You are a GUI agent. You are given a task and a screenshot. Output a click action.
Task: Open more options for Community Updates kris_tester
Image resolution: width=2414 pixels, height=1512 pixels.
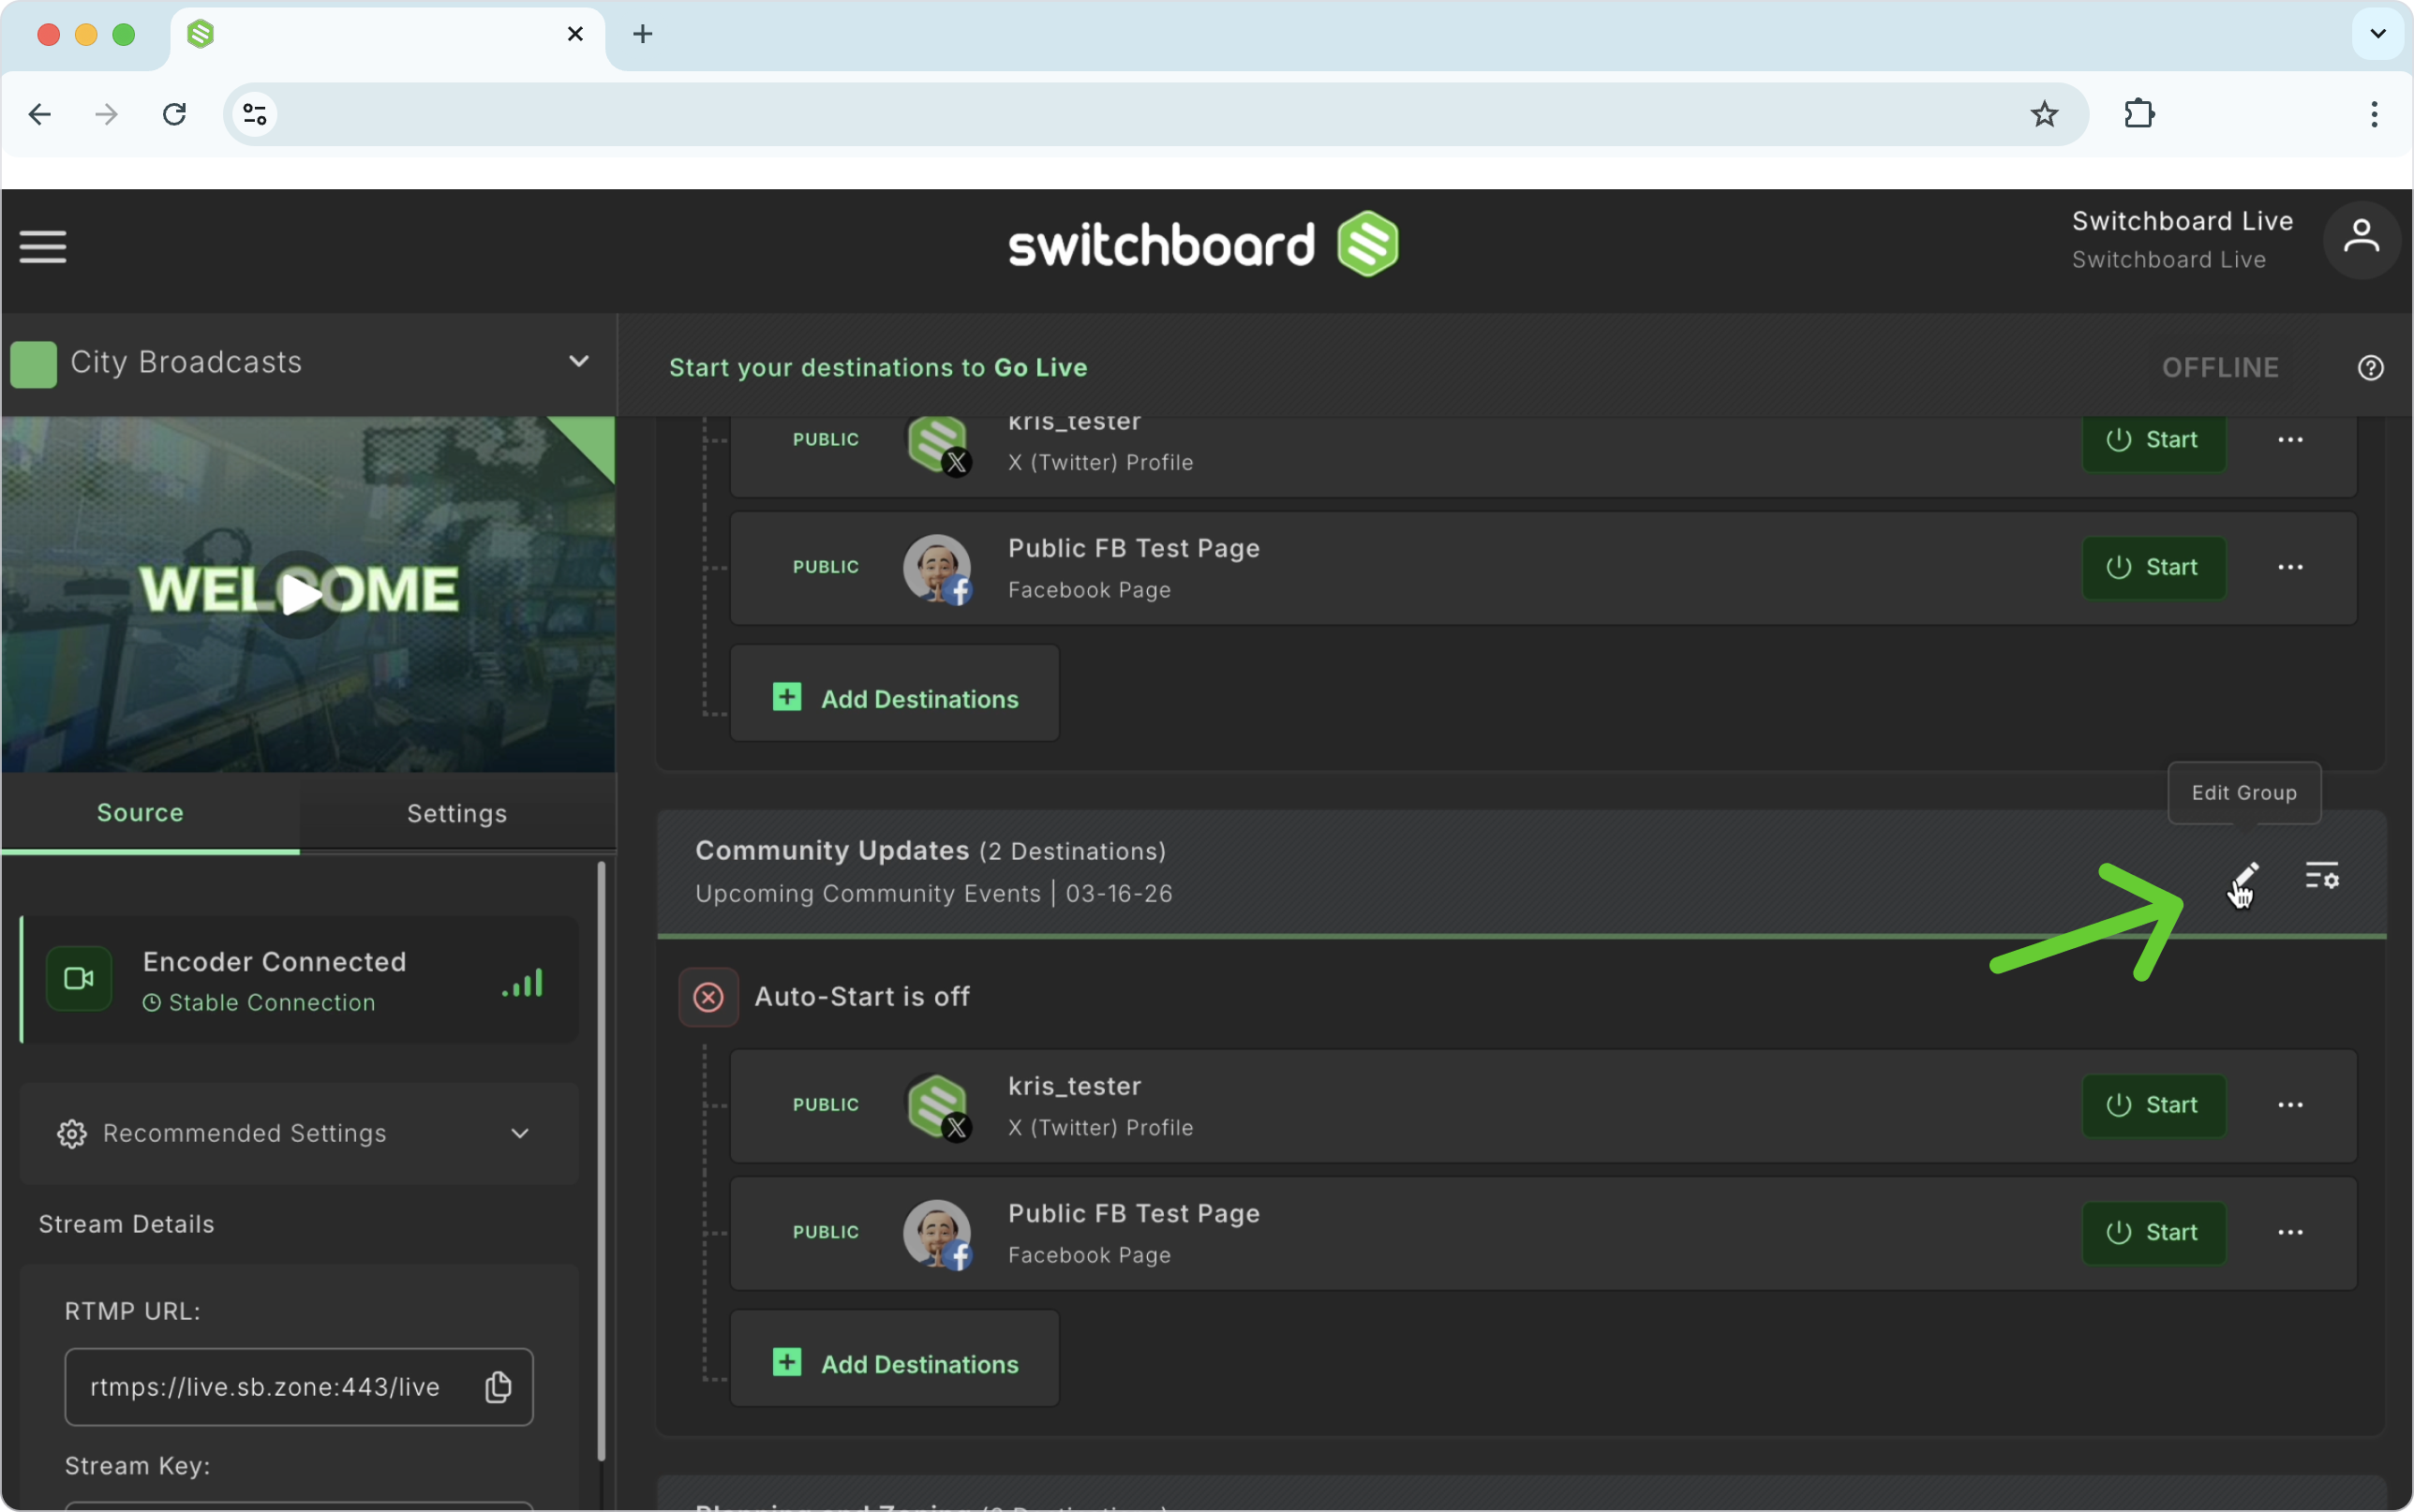click(x=2290, y=1105)
